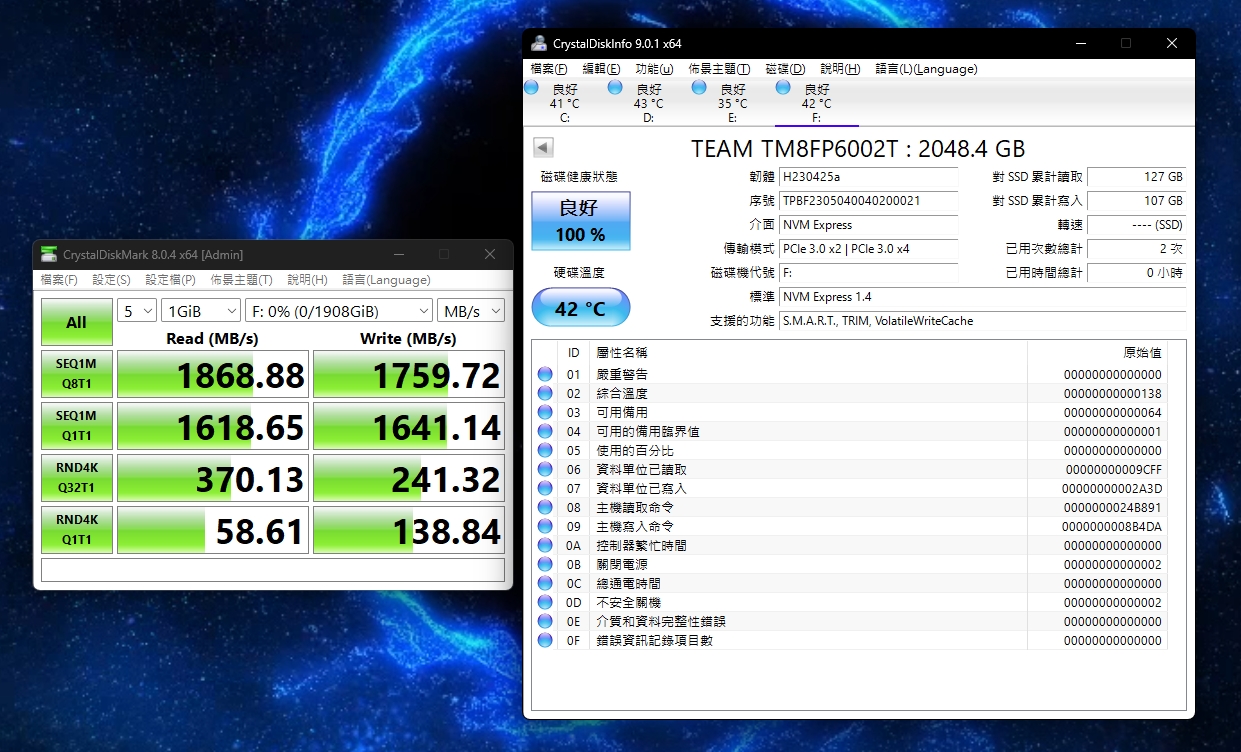Click the CrystalDiskMark title bar app icon
Viewport: 1241px width, 752px height.
(x=49, y=255)
